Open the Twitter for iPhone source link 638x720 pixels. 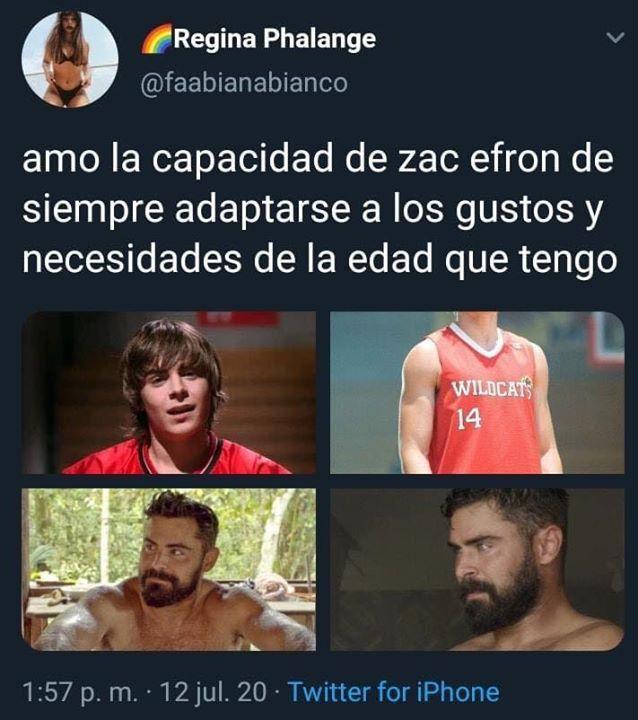click(x=394, y=692)
